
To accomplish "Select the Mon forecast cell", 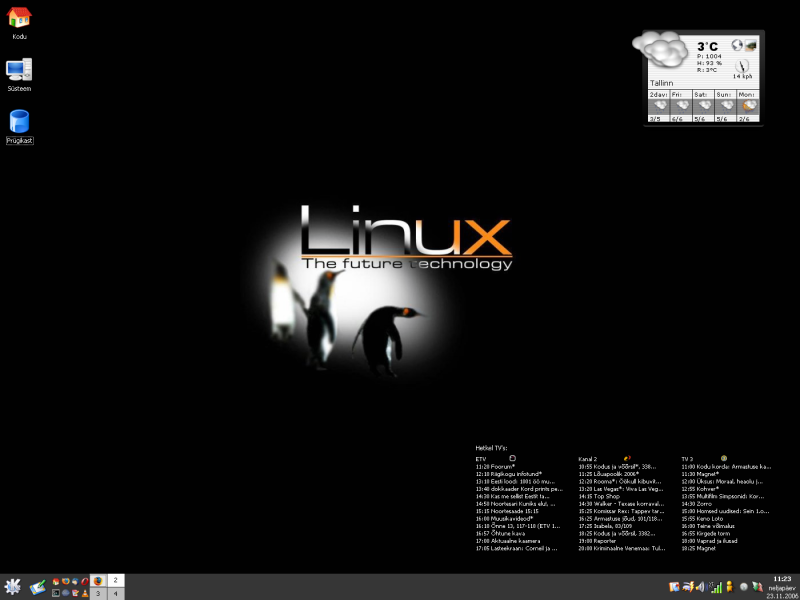I will coord(748,106).
